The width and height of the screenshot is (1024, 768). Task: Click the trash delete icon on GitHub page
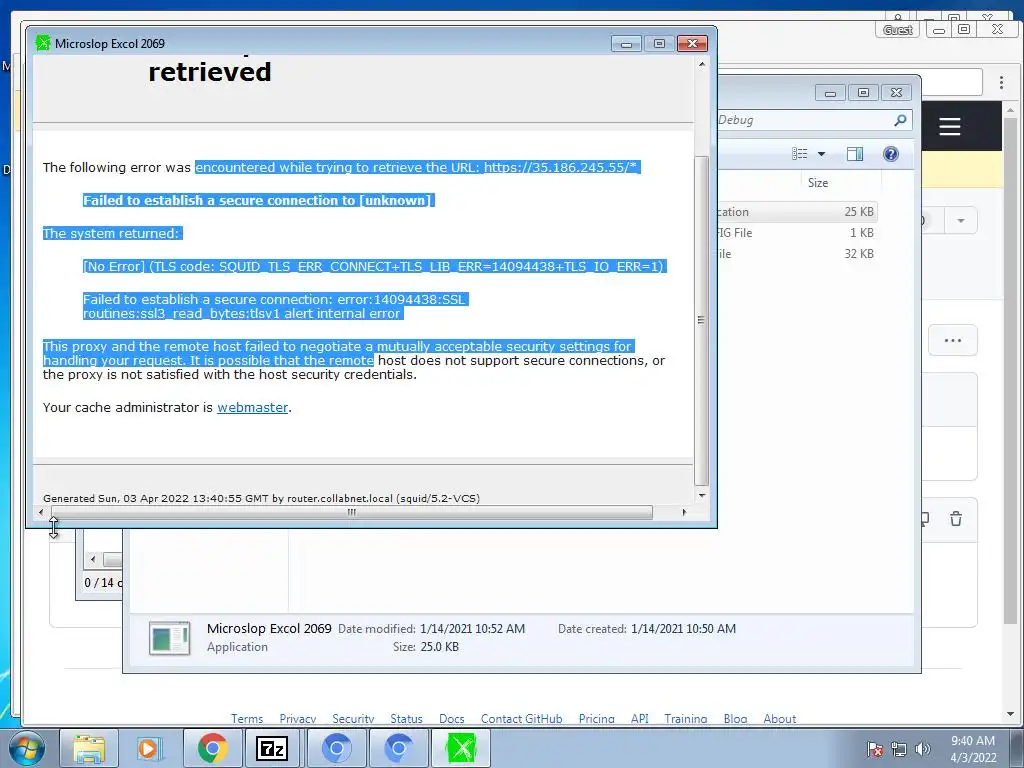[x=956, y=519]
